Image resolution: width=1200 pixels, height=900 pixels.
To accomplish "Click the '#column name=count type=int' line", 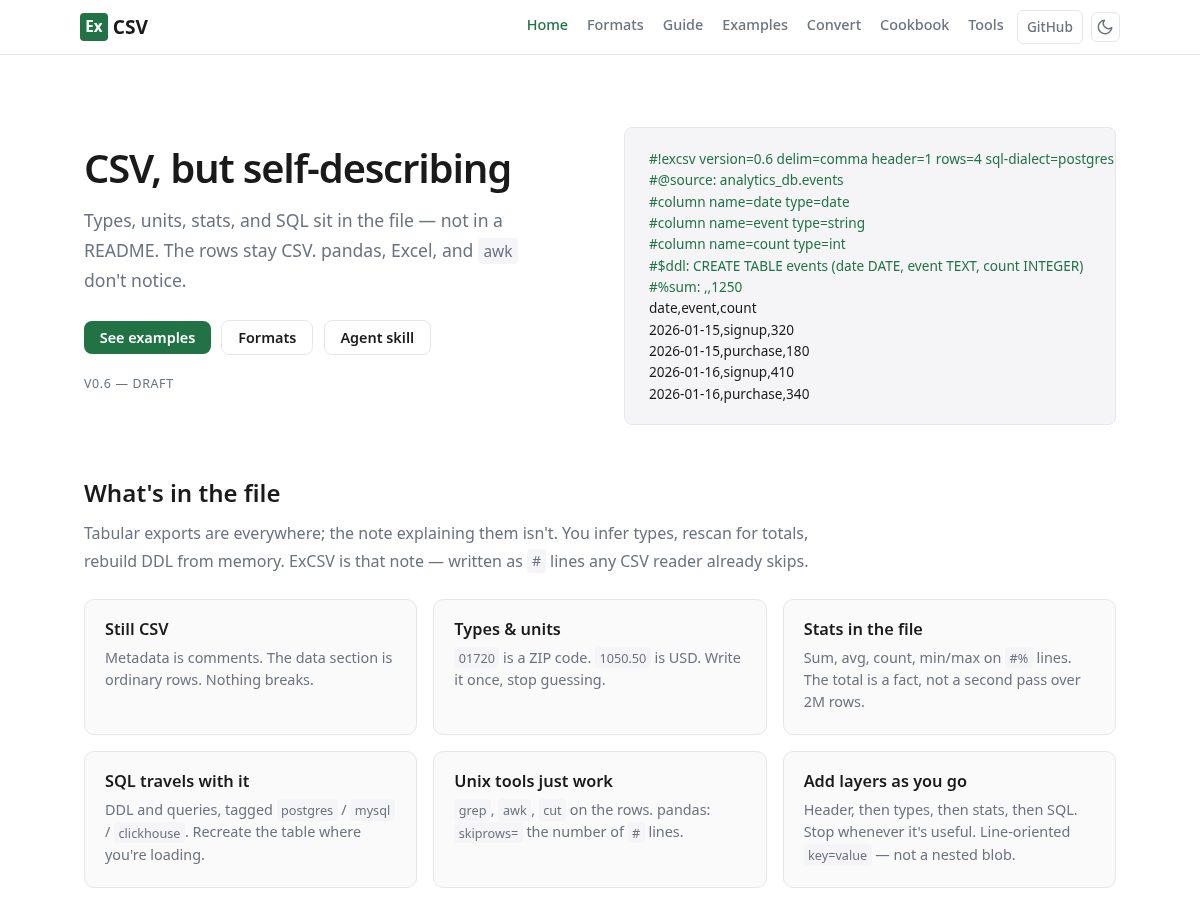I will (x=747, y=244).
